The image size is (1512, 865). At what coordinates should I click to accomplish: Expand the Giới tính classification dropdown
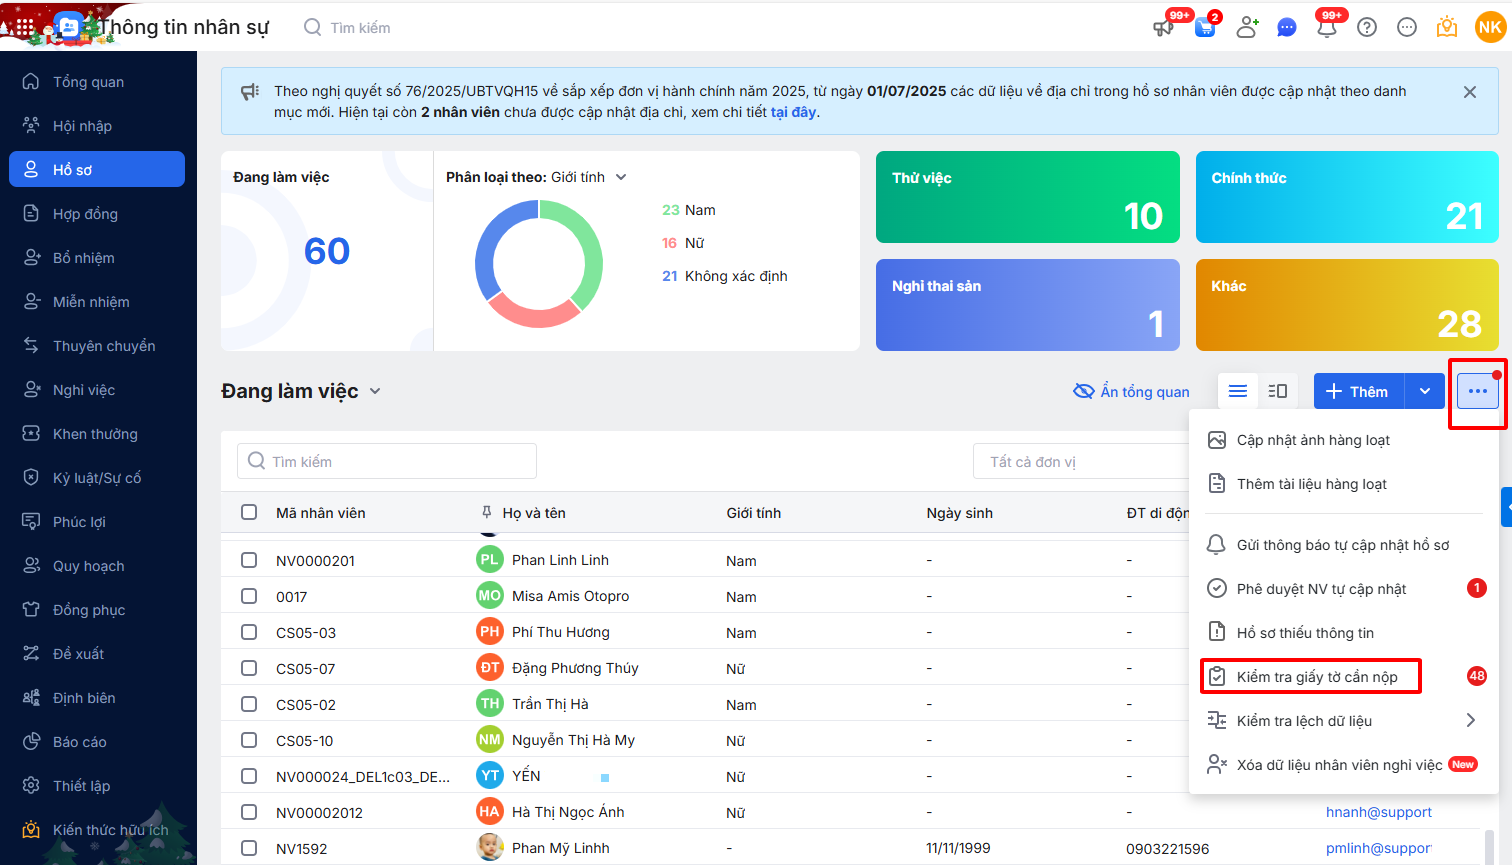pos(621,177)
